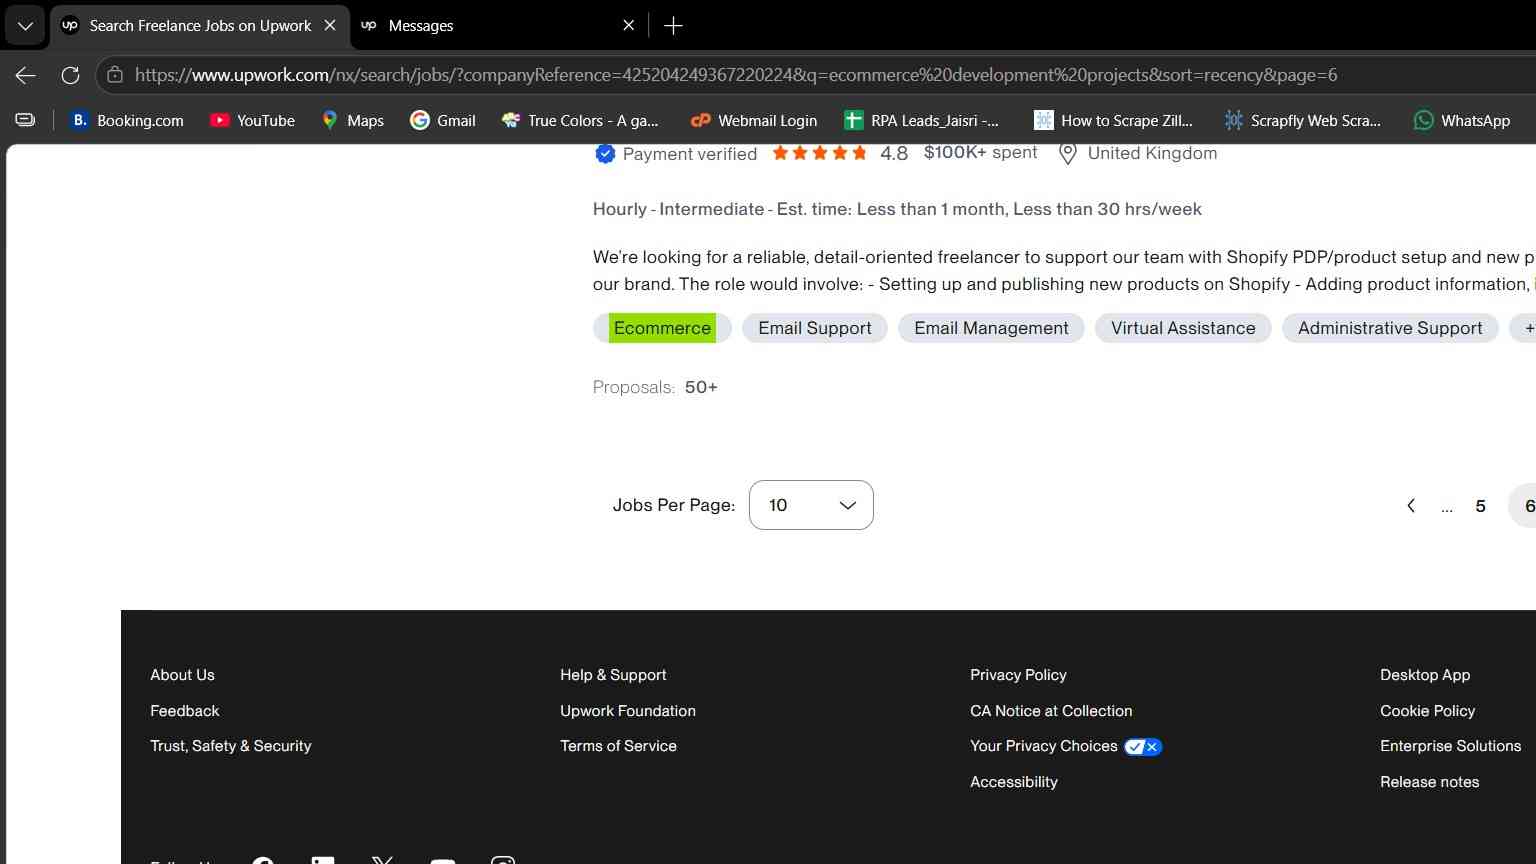Image resolution: width=1536 pixels, height=864 pixels.
Task: Select the Ecommerce skill tag
Action: tap(662, 328)
